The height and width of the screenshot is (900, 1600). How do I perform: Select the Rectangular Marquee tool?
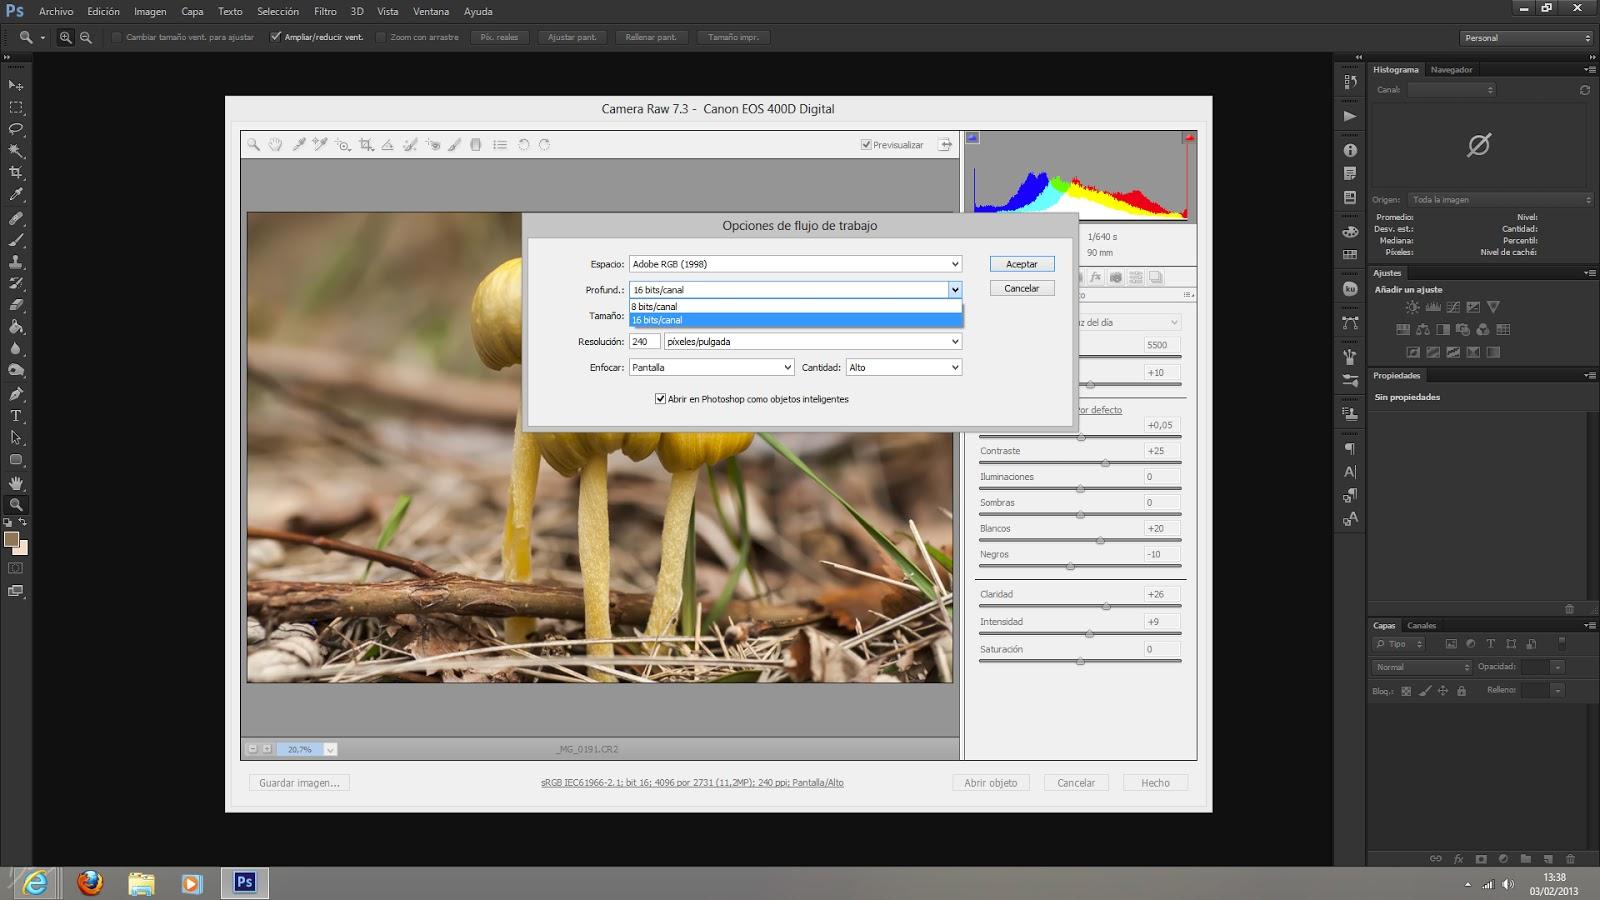[x=16, y=107]
